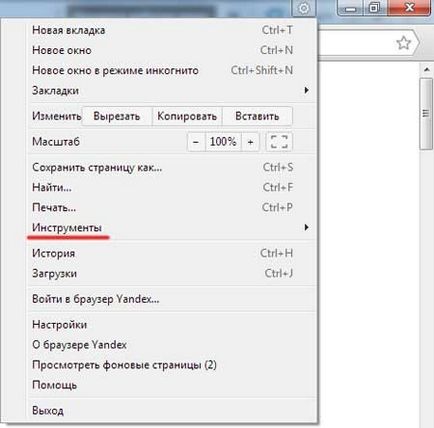Click Просмотреть фоновые страницы (2)

(x=171, y=365)
